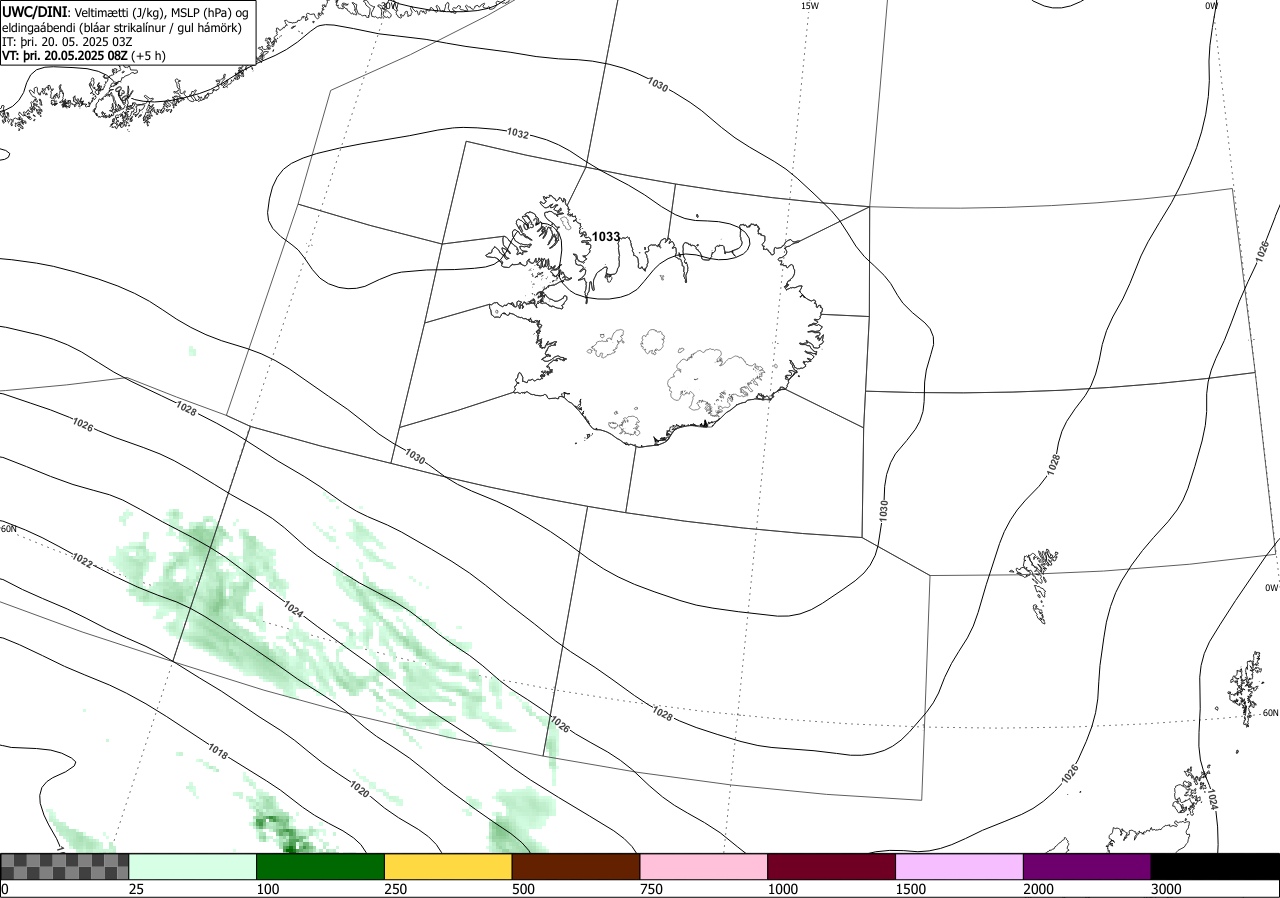This screenshot has width=1280, height=898.
Task: Click the legend value 500
Action: coord(523,889)
